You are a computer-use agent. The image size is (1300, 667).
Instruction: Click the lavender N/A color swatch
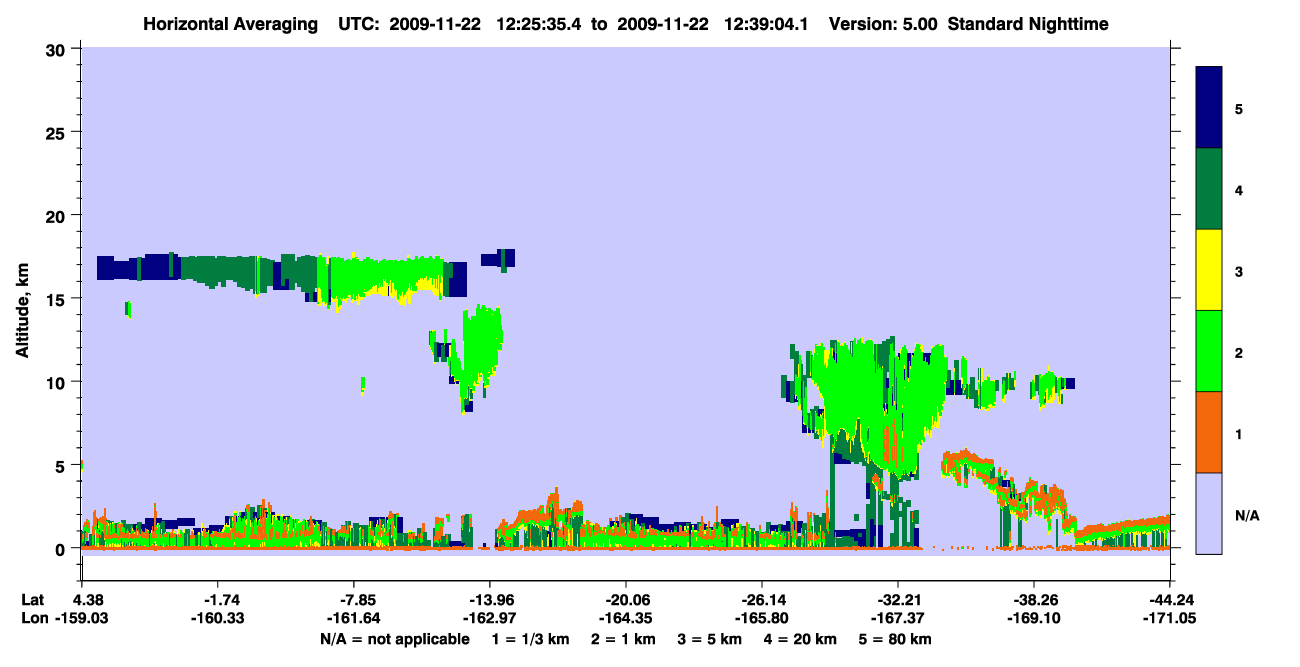(x=1209, y=512)
